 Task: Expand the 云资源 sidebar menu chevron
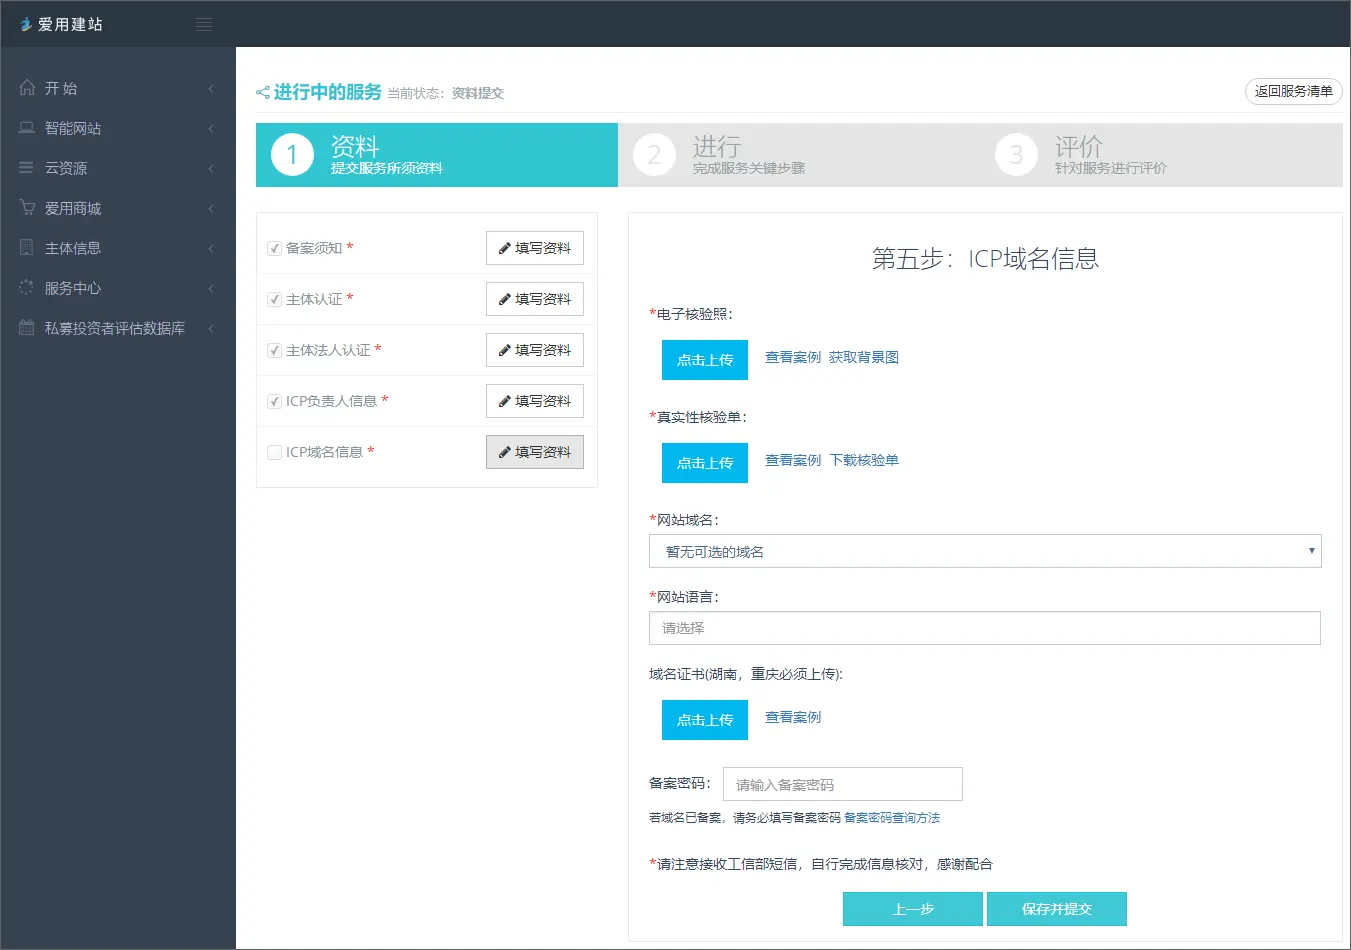click(211, 168)
